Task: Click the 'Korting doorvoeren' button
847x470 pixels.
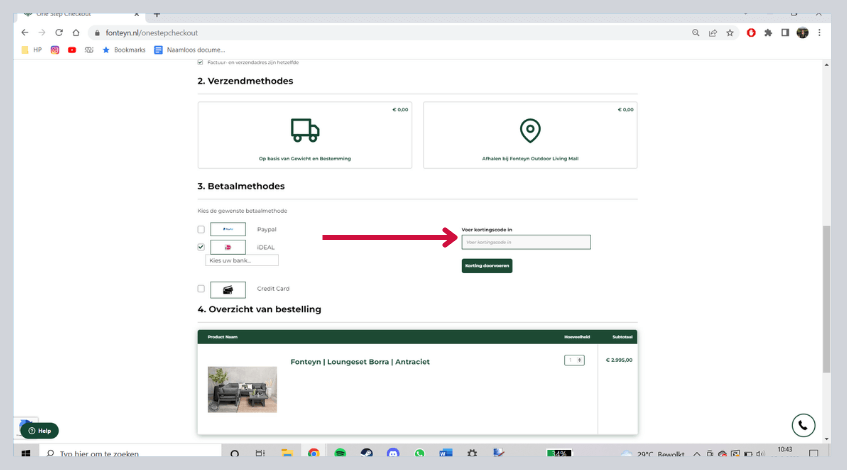Action: (x=486, y=266)
